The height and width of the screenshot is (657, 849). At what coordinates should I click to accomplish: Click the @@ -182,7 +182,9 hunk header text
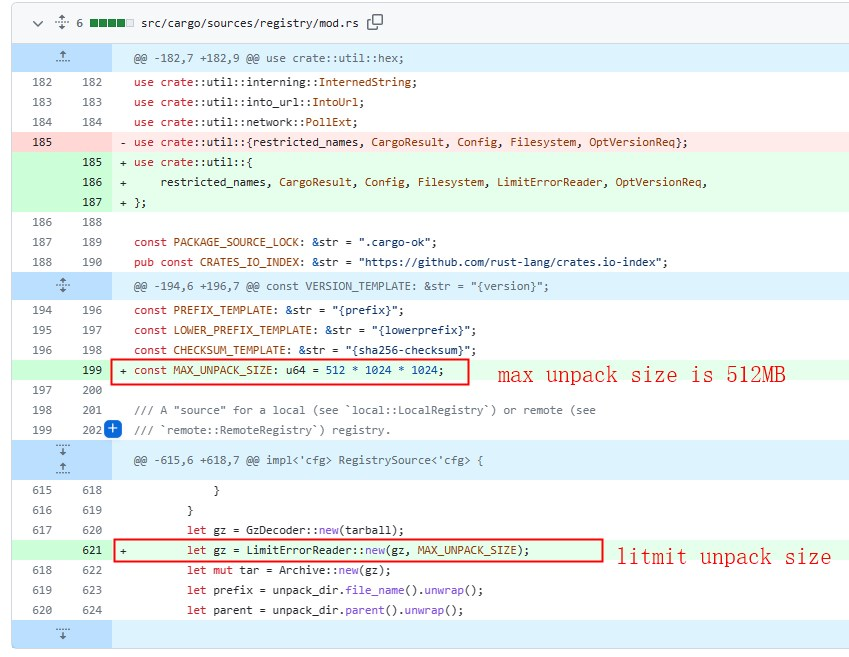coord(268,58)
